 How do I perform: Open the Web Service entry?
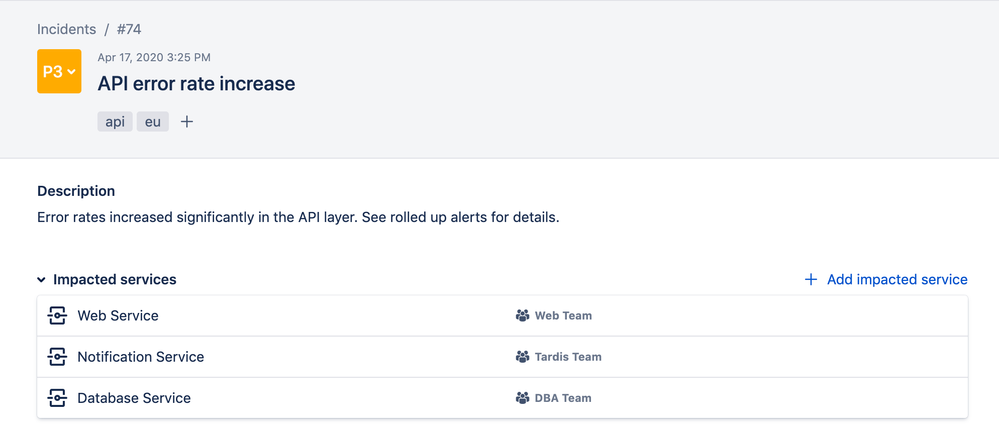click(x=118, y=316)
